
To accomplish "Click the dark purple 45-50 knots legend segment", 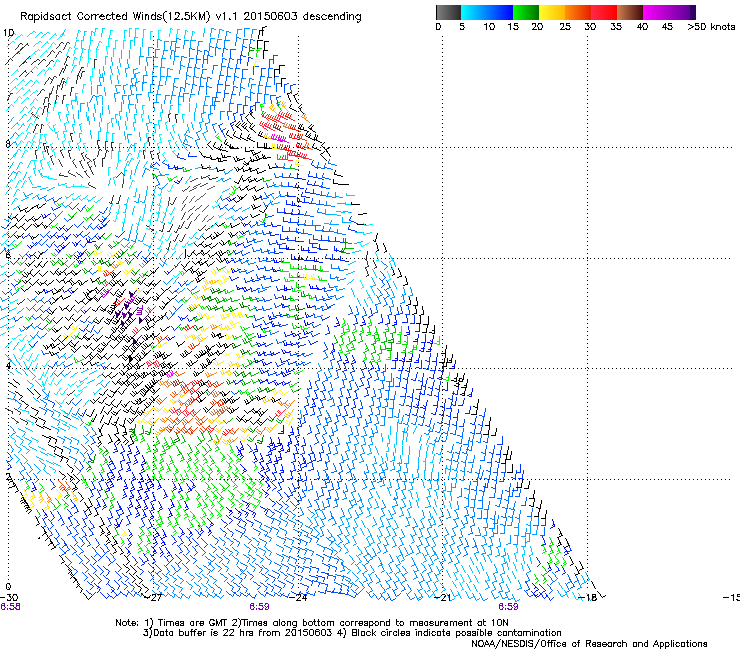I will [x=682, y=12].
